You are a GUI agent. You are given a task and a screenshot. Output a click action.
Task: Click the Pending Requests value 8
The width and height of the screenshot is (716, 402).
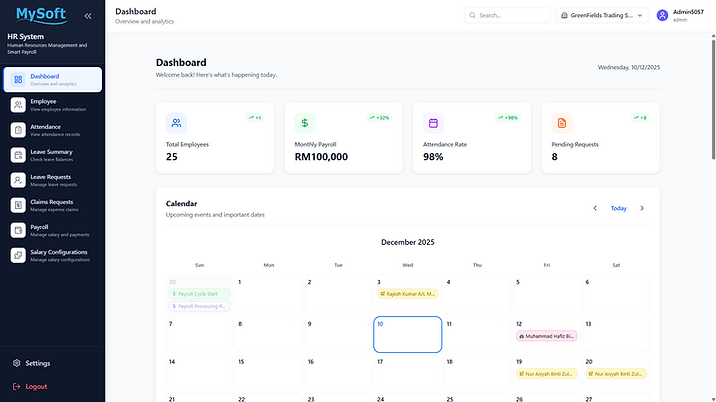click(x=554, y=157)
